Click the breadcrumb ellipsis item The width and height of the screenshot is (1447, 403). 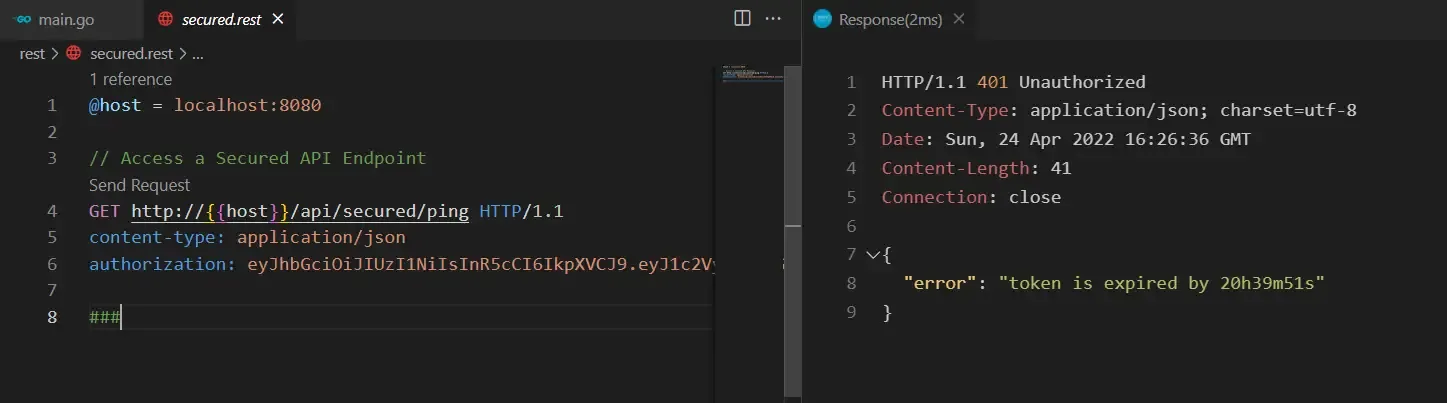pos(197,55)
